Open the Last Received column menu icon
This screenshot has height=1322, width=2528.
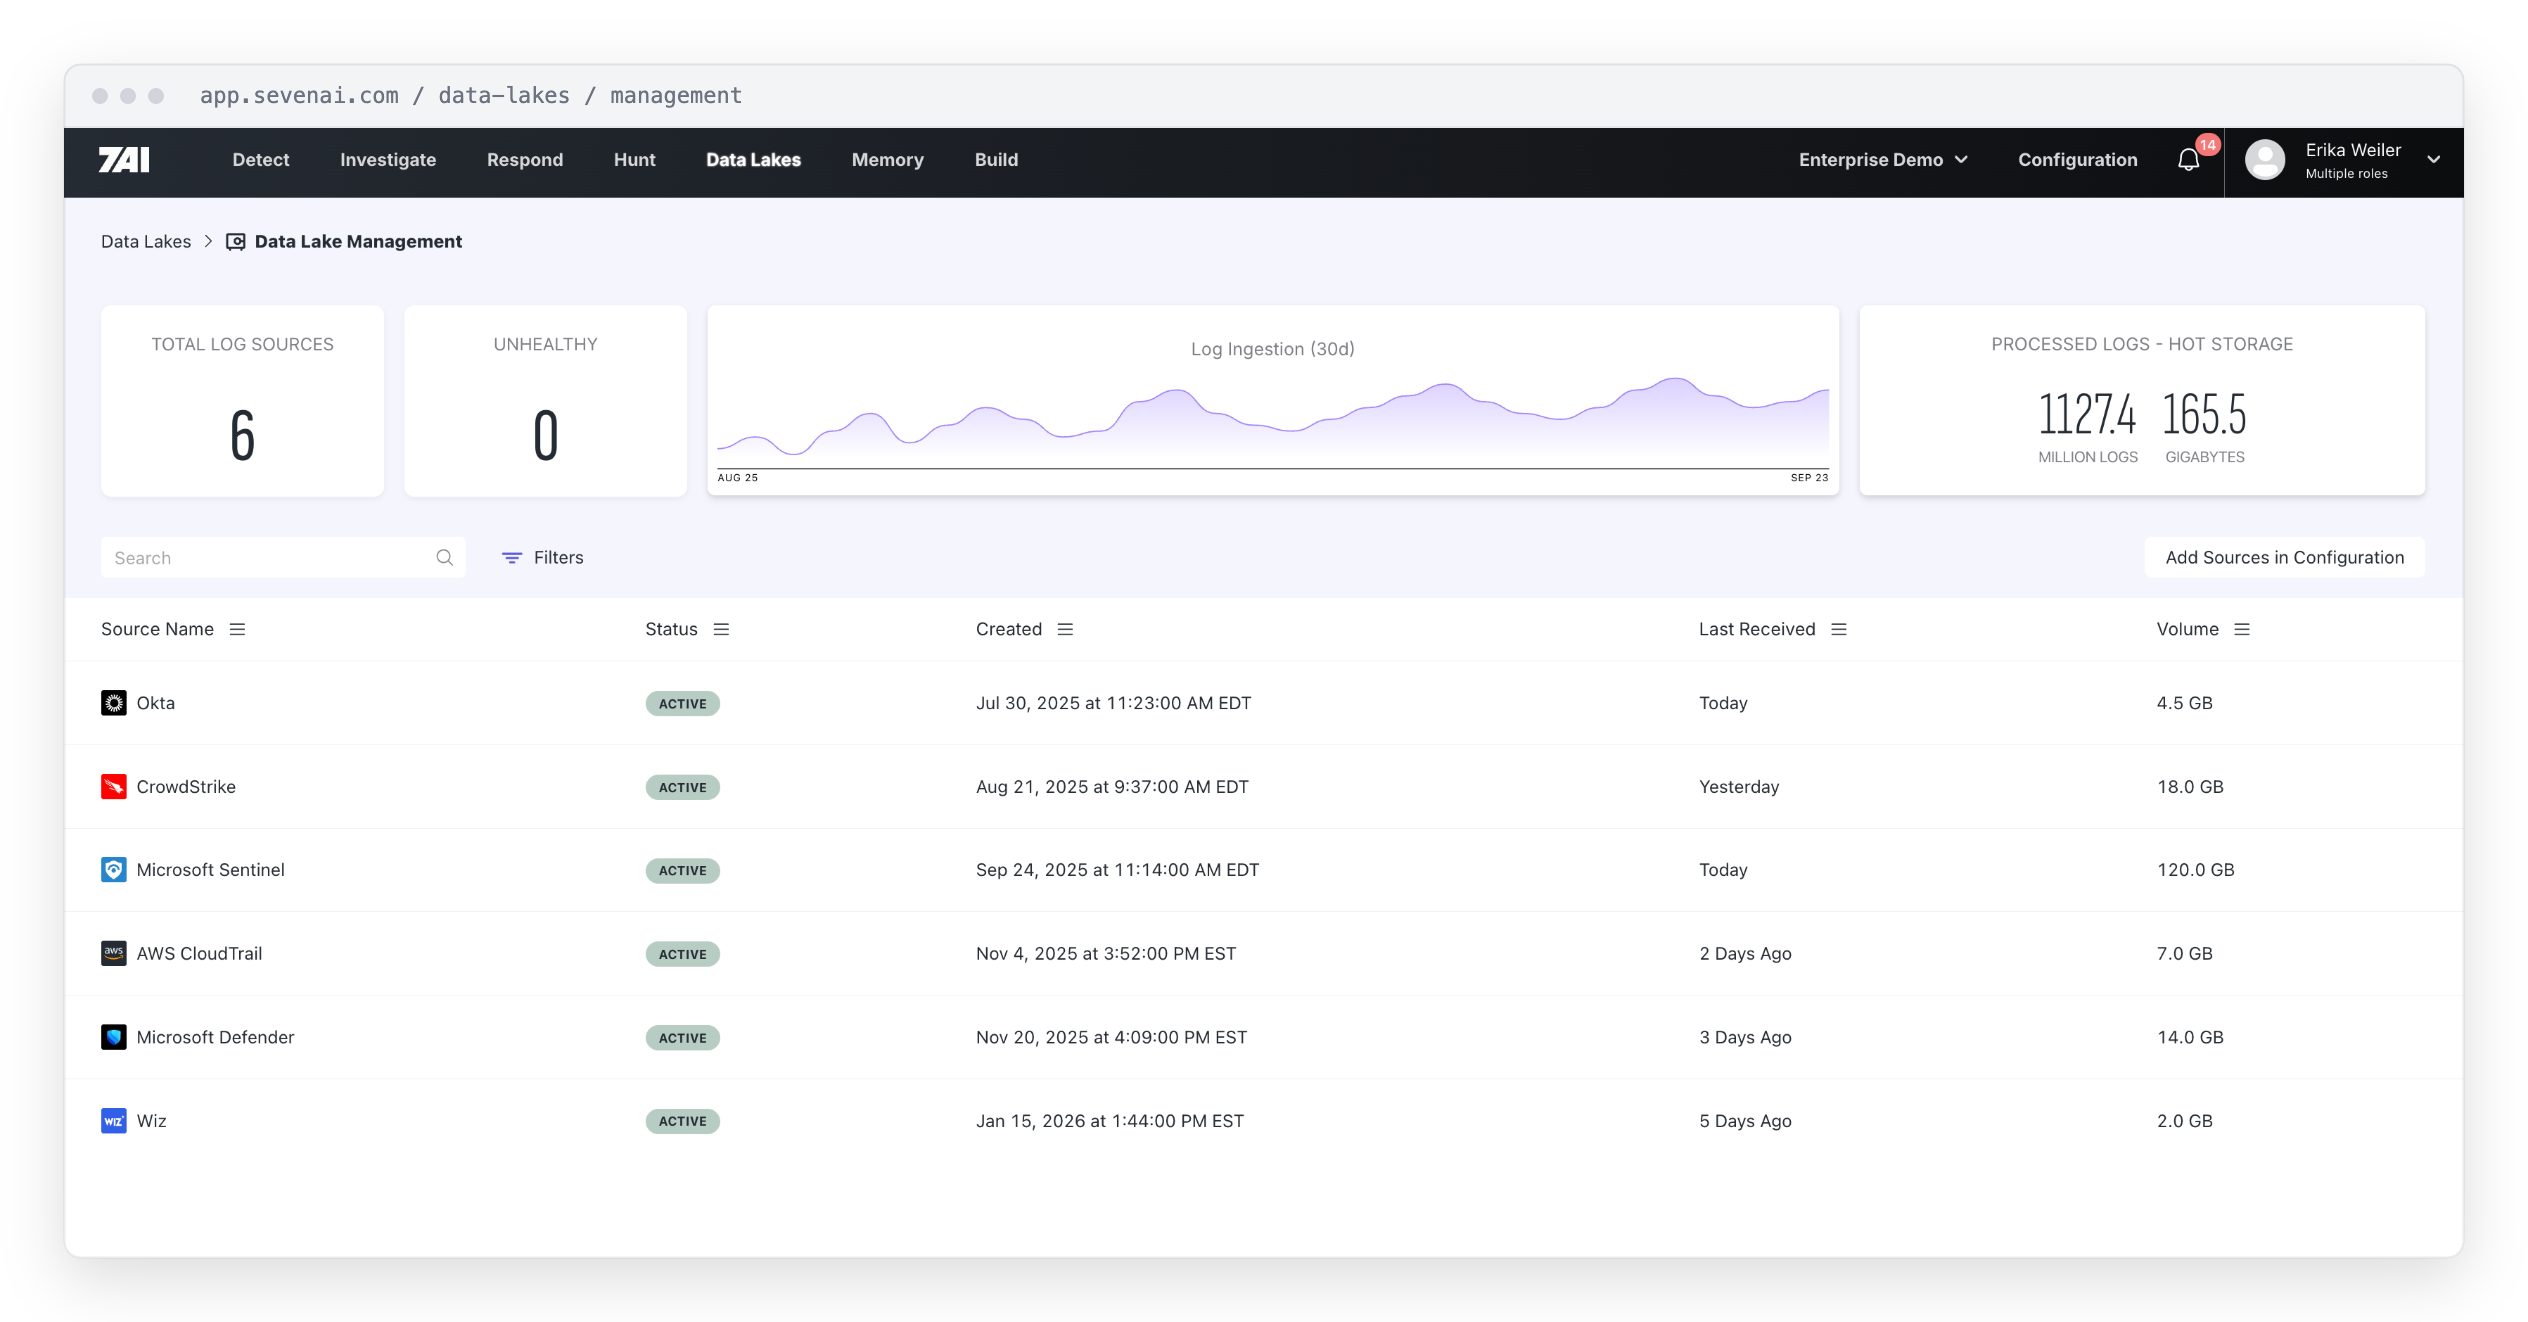coord(1839,629)
